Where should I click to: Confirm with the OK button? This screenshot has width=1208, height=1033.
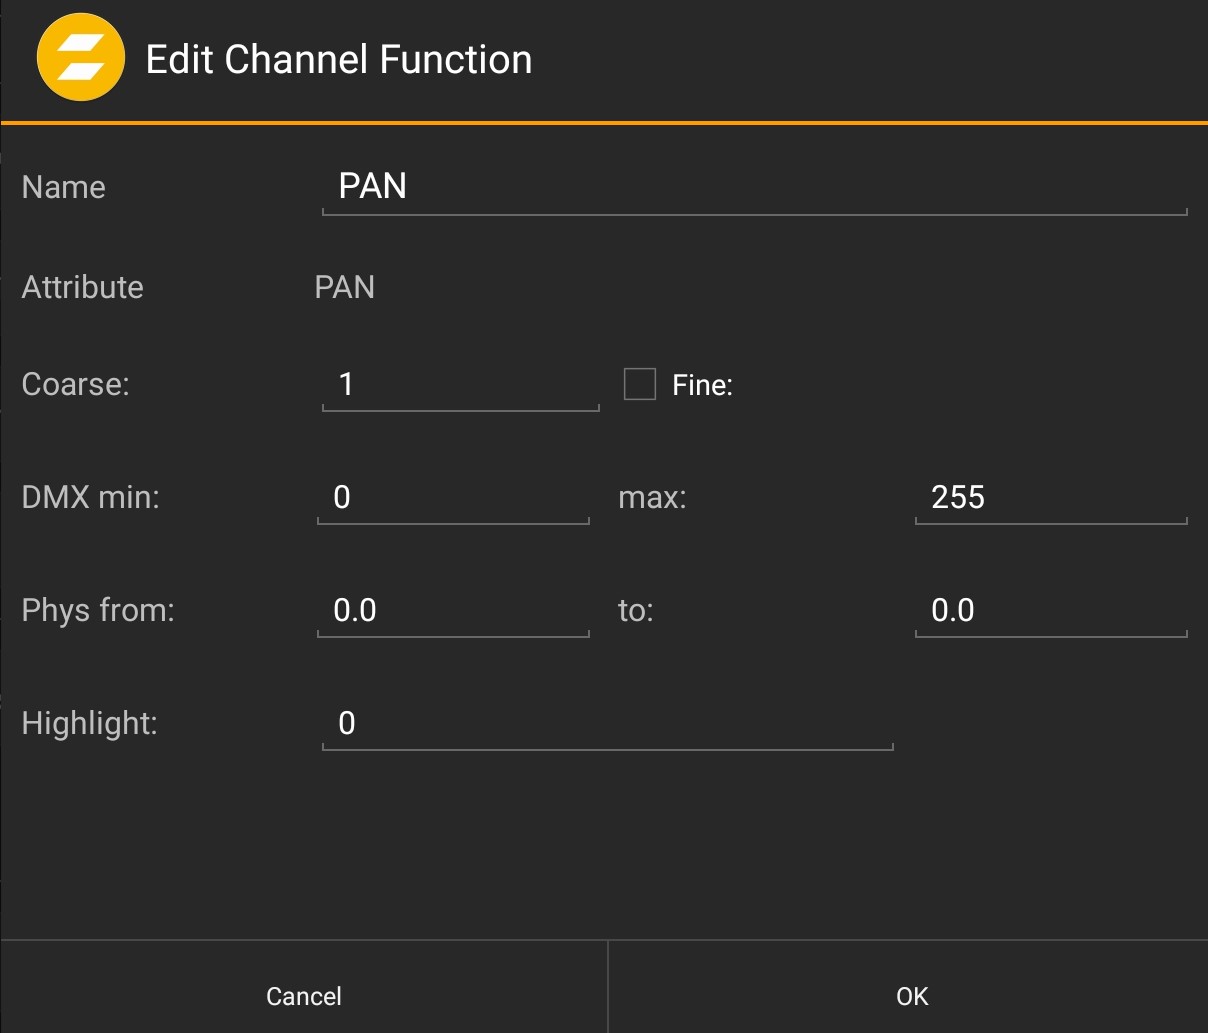(x=911, y=996)
